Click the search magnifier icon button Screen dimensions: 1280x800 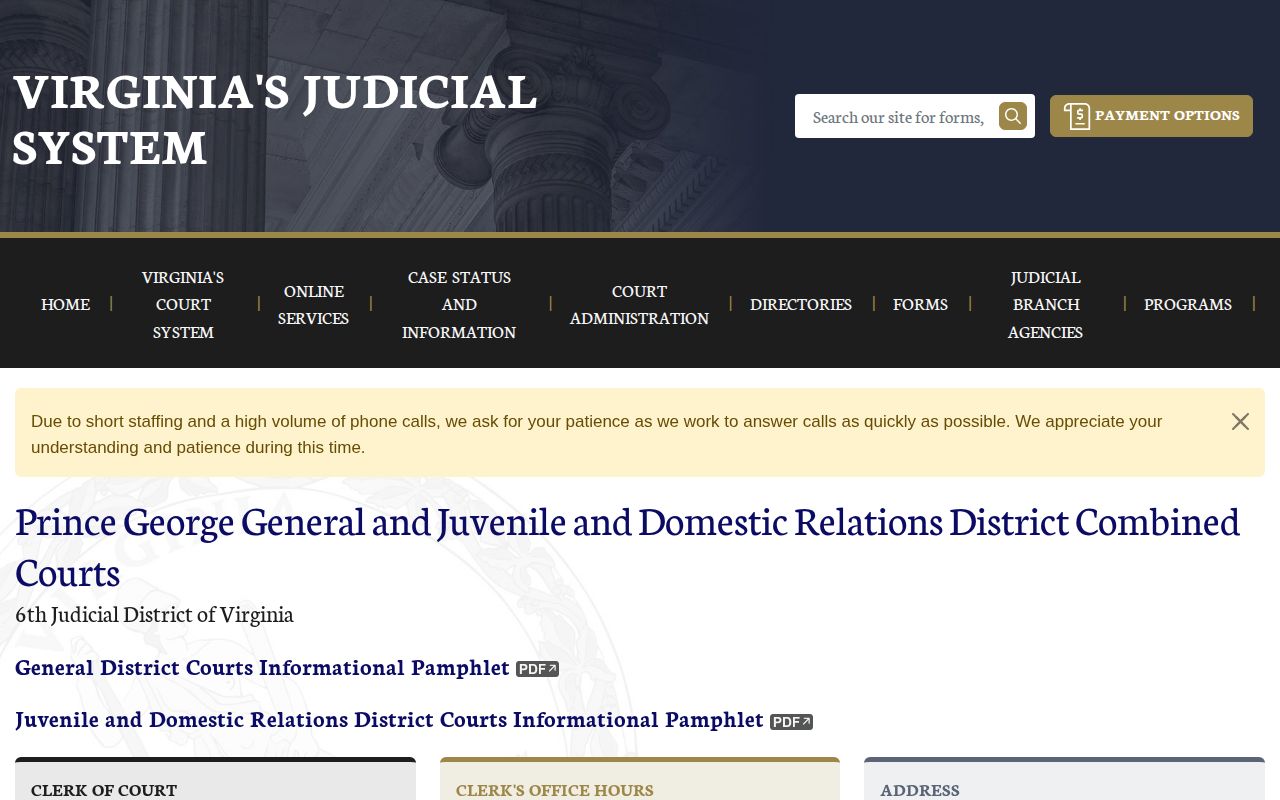[1013, 116]
